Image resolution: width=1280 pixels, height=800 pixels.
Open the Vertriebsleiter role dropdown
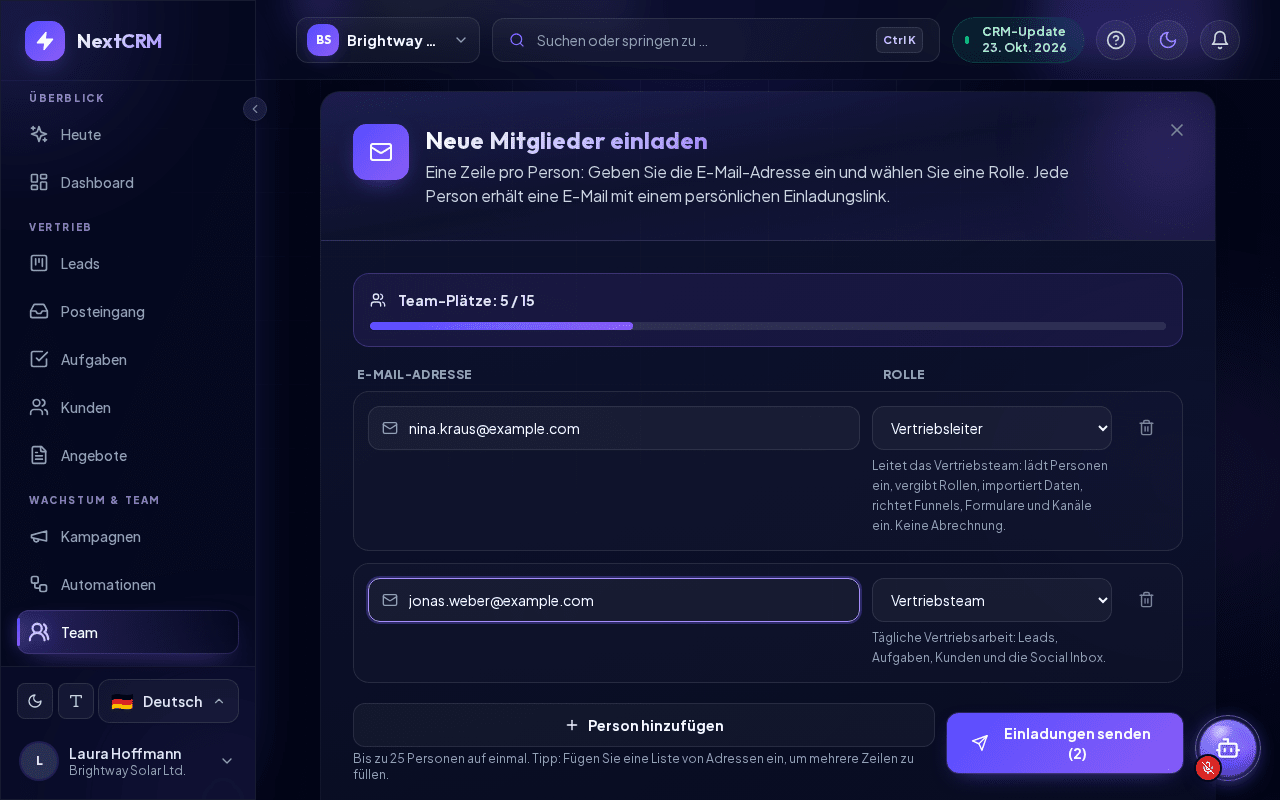992,428
